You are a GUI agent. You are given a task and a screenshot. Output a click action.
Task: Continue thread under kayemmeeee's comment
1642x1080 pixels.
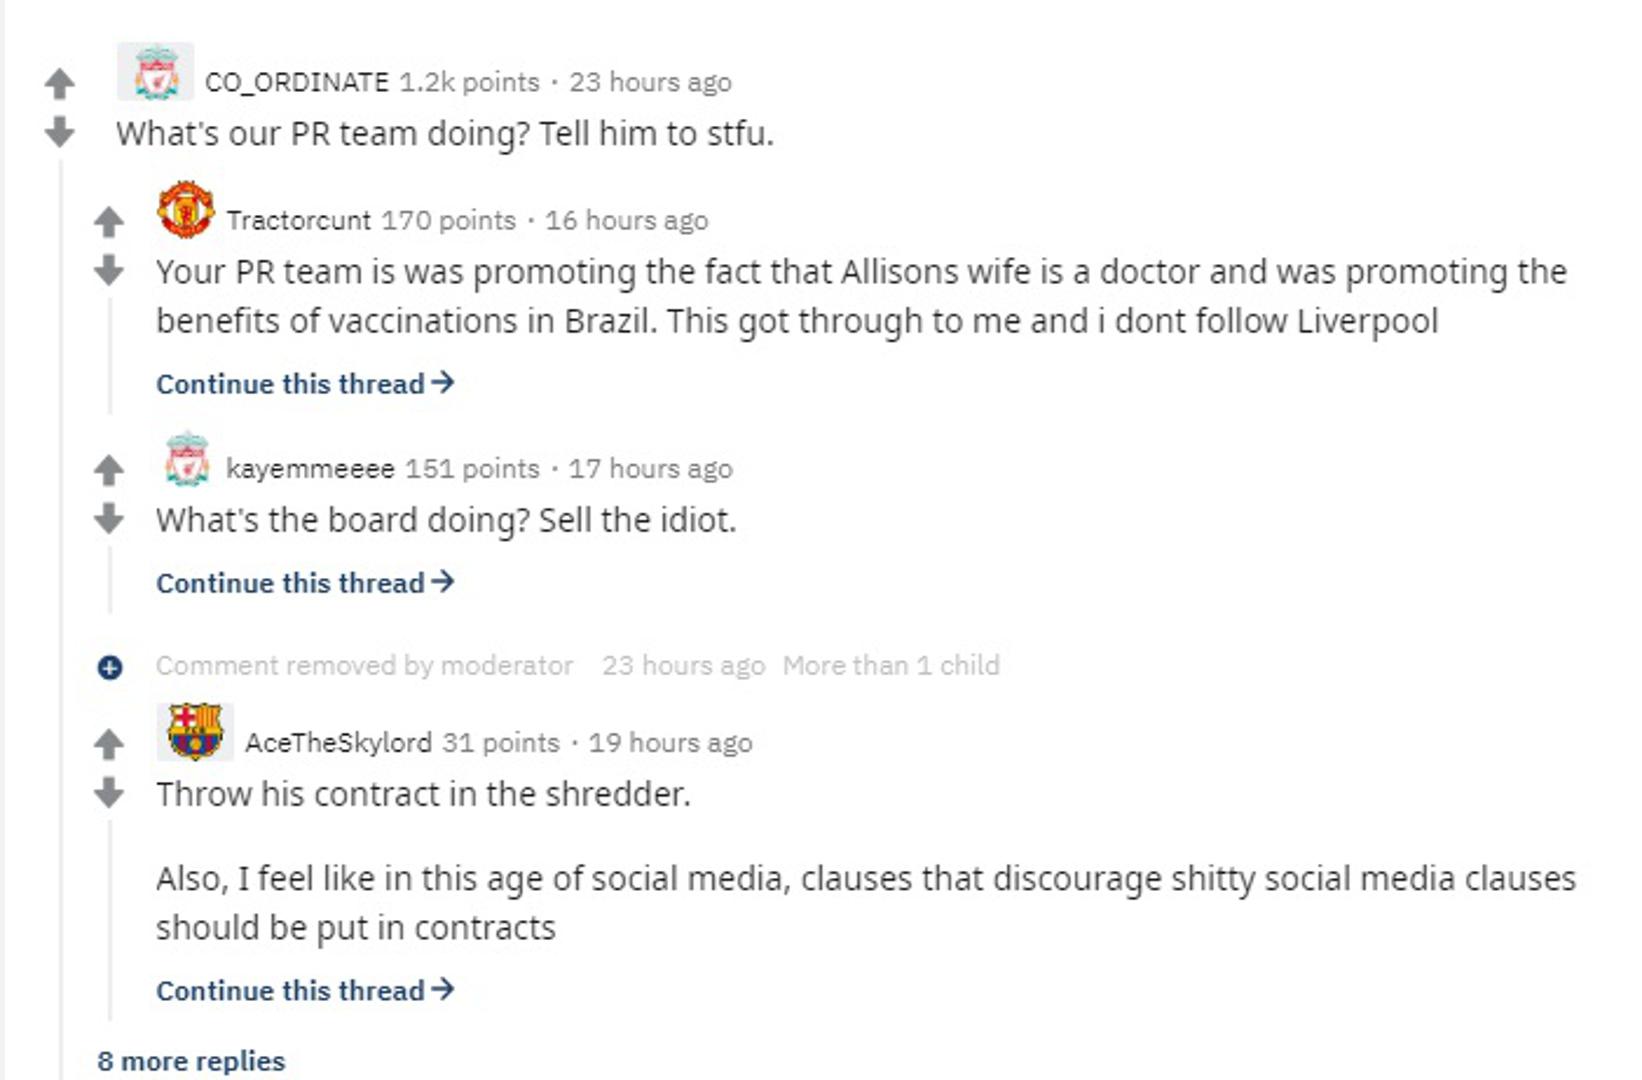[305, 583]
